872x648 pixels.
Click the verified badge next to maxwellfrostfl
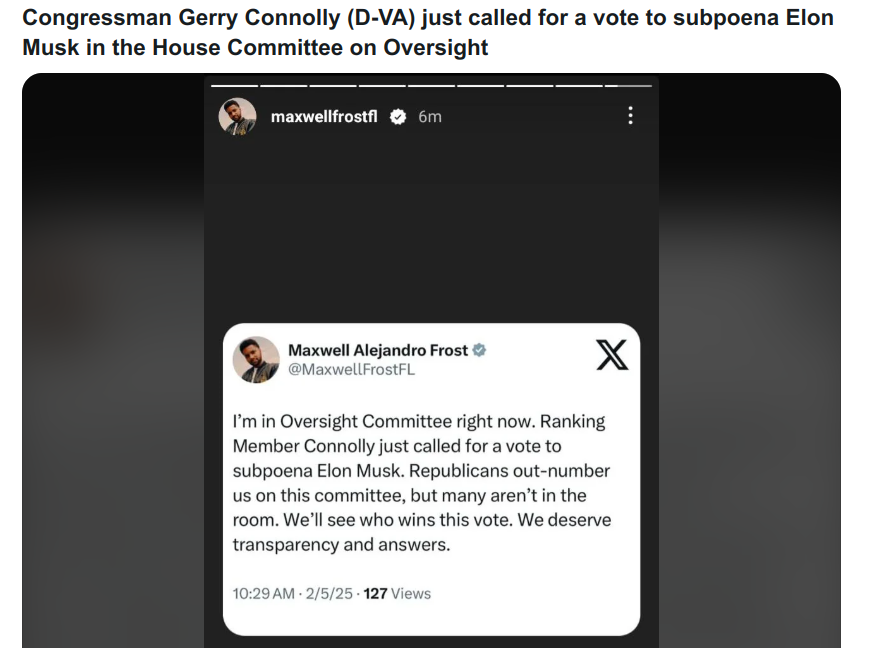click(x=398, y=117)
